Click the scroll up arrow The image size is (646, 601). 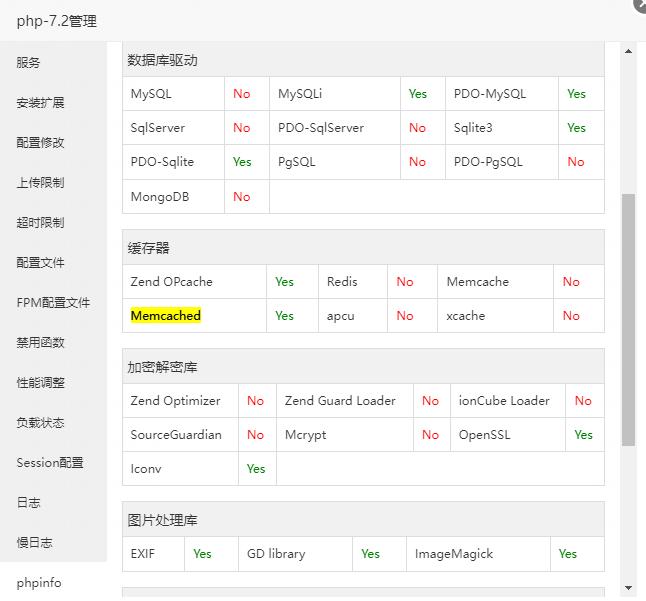(x=628, y=51)
